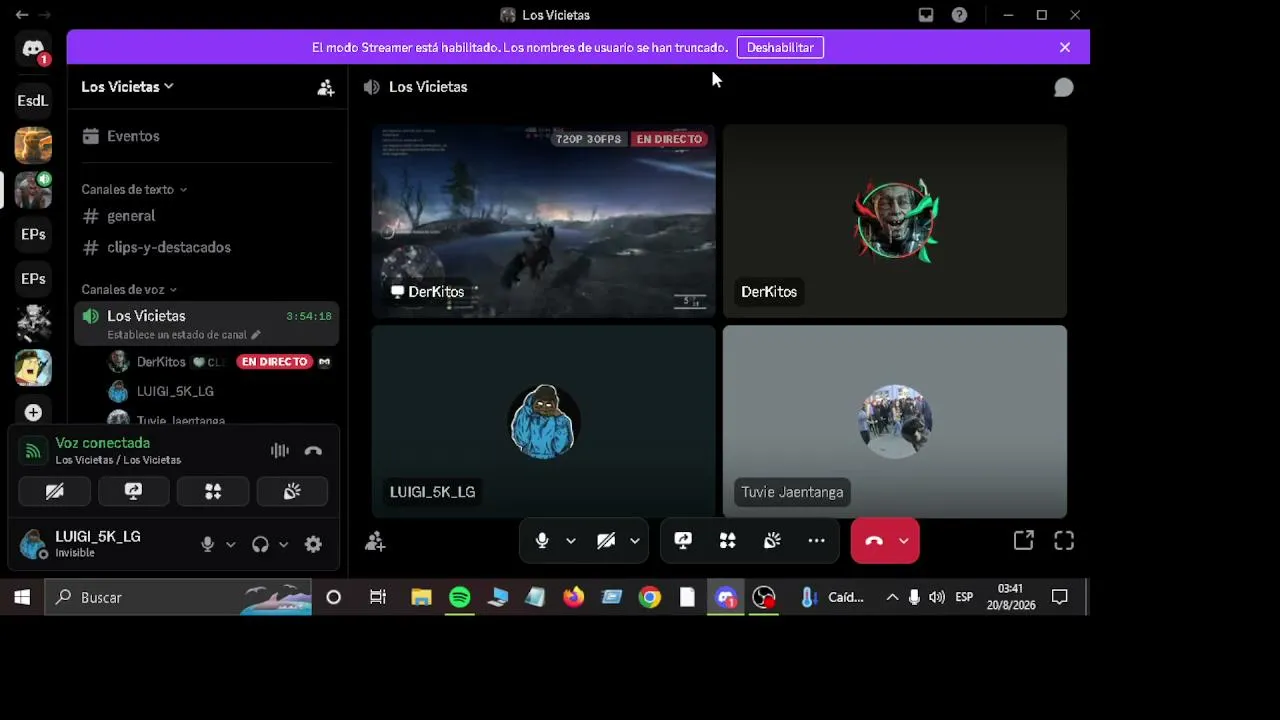Open the server with the Pikachu avatar
Screen dimensions: 1280x720
pyautogui.click(x=33, y=145)
